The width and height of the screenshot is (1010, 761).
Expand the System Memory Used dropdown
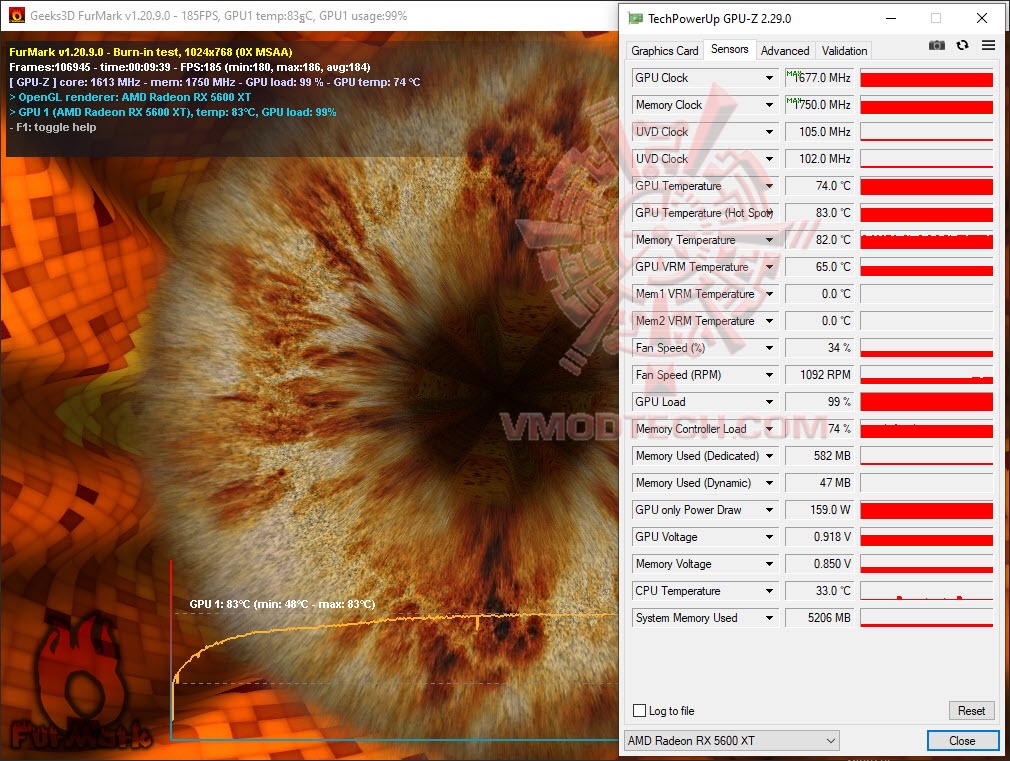point(769,618)
